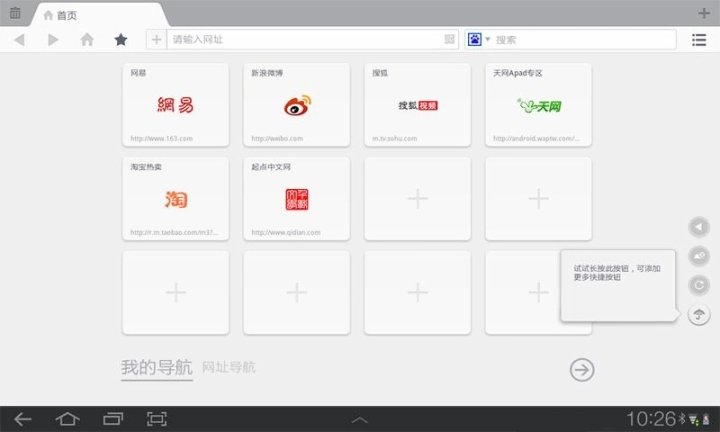The width and height of the screenshot is (720, 432).
Task: Add a shortcut in the empty tile below 淘宝热卖
Action: pos(175,292)
